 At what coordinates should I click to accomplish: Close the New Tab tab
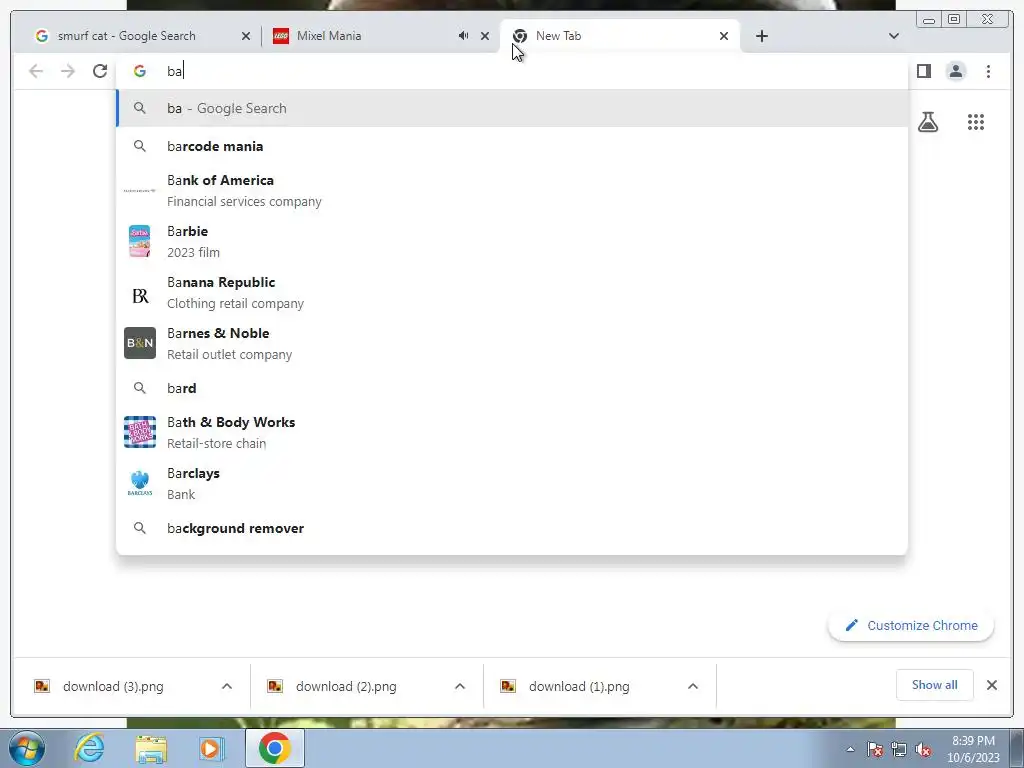(x=724, y=36)
